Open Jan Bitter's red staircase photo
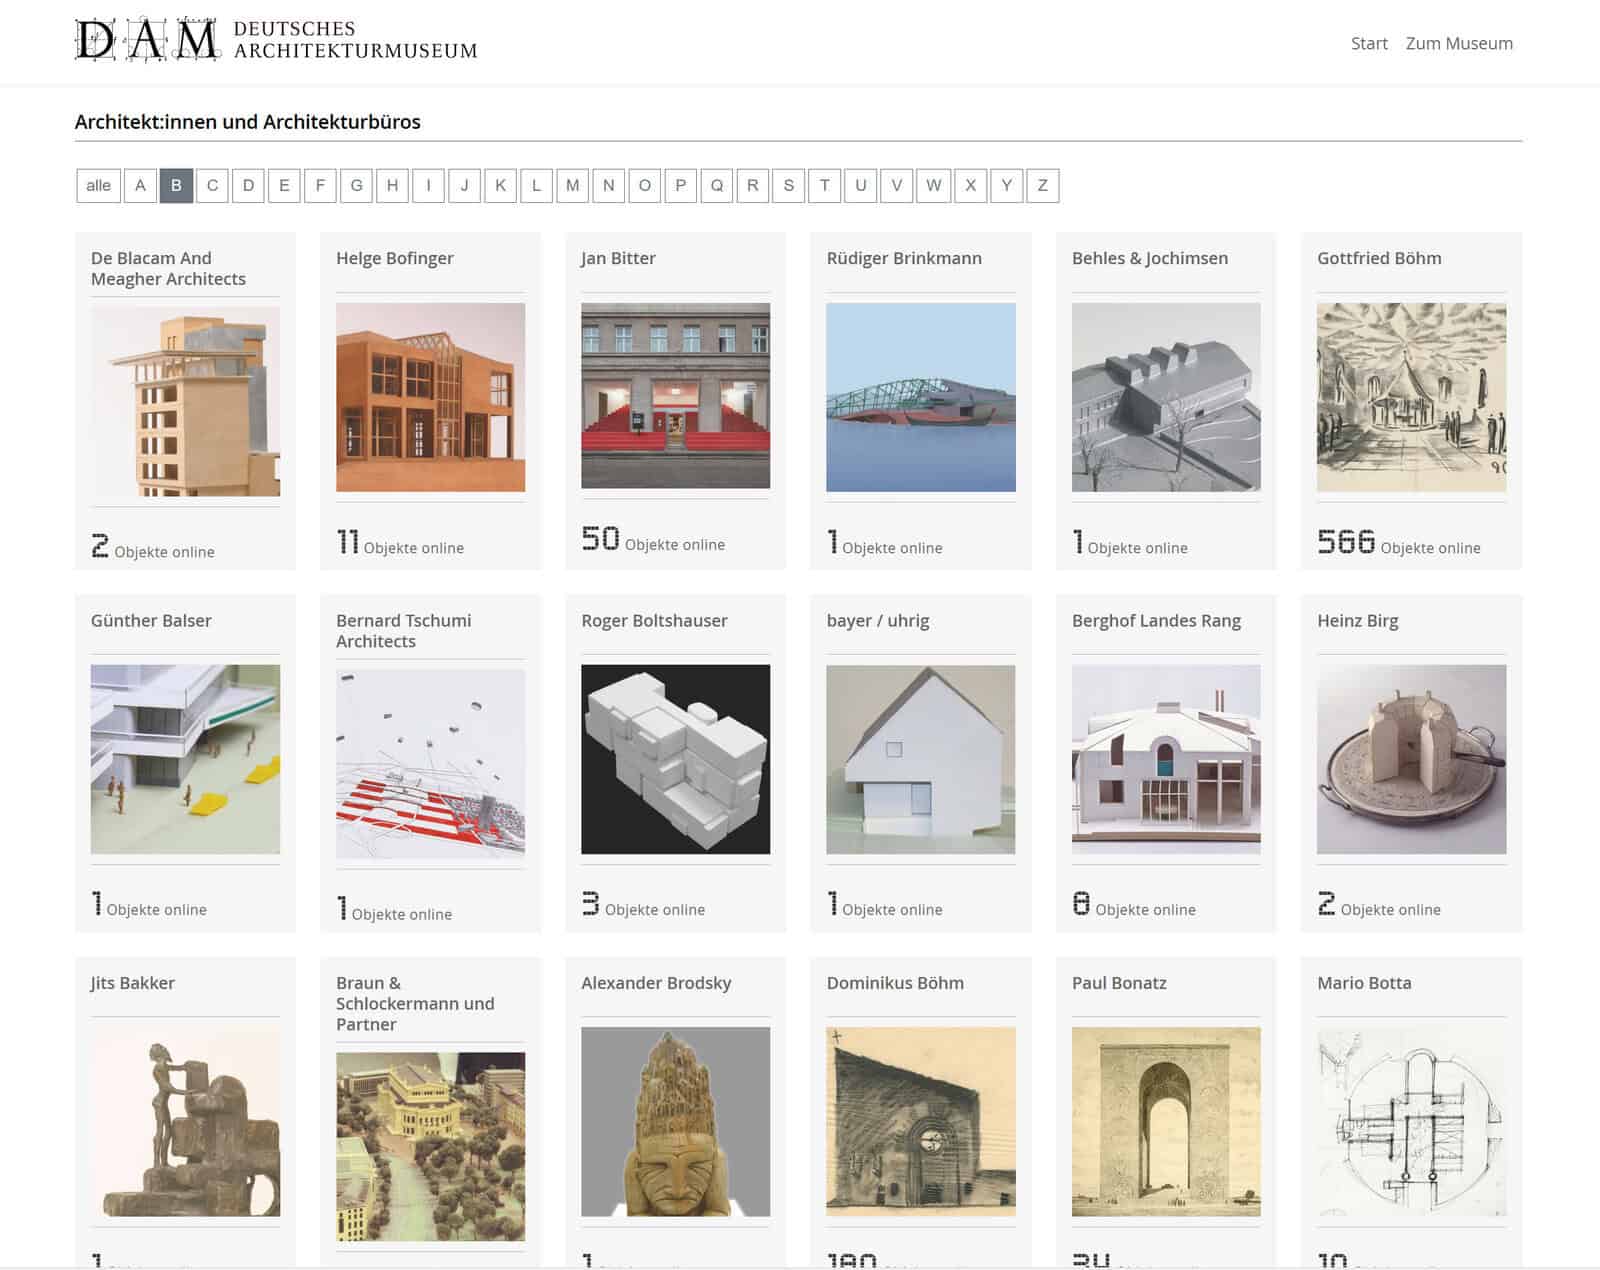This screenshot has height=1270, width=1600. point(675,396)
